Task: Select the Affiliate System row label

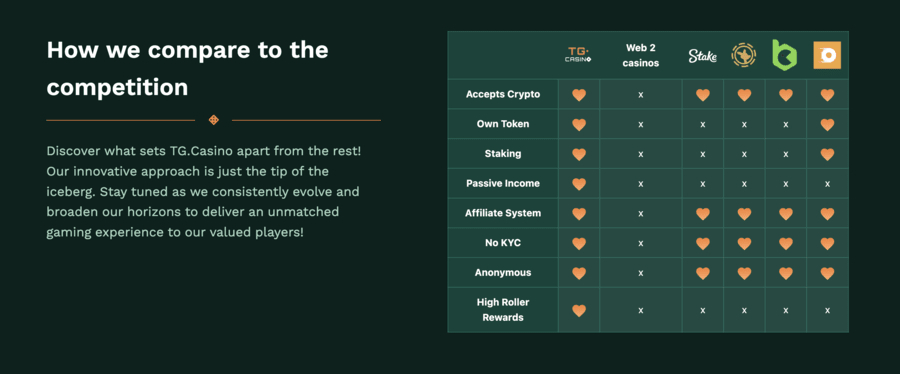Action: tap(503, 213)
